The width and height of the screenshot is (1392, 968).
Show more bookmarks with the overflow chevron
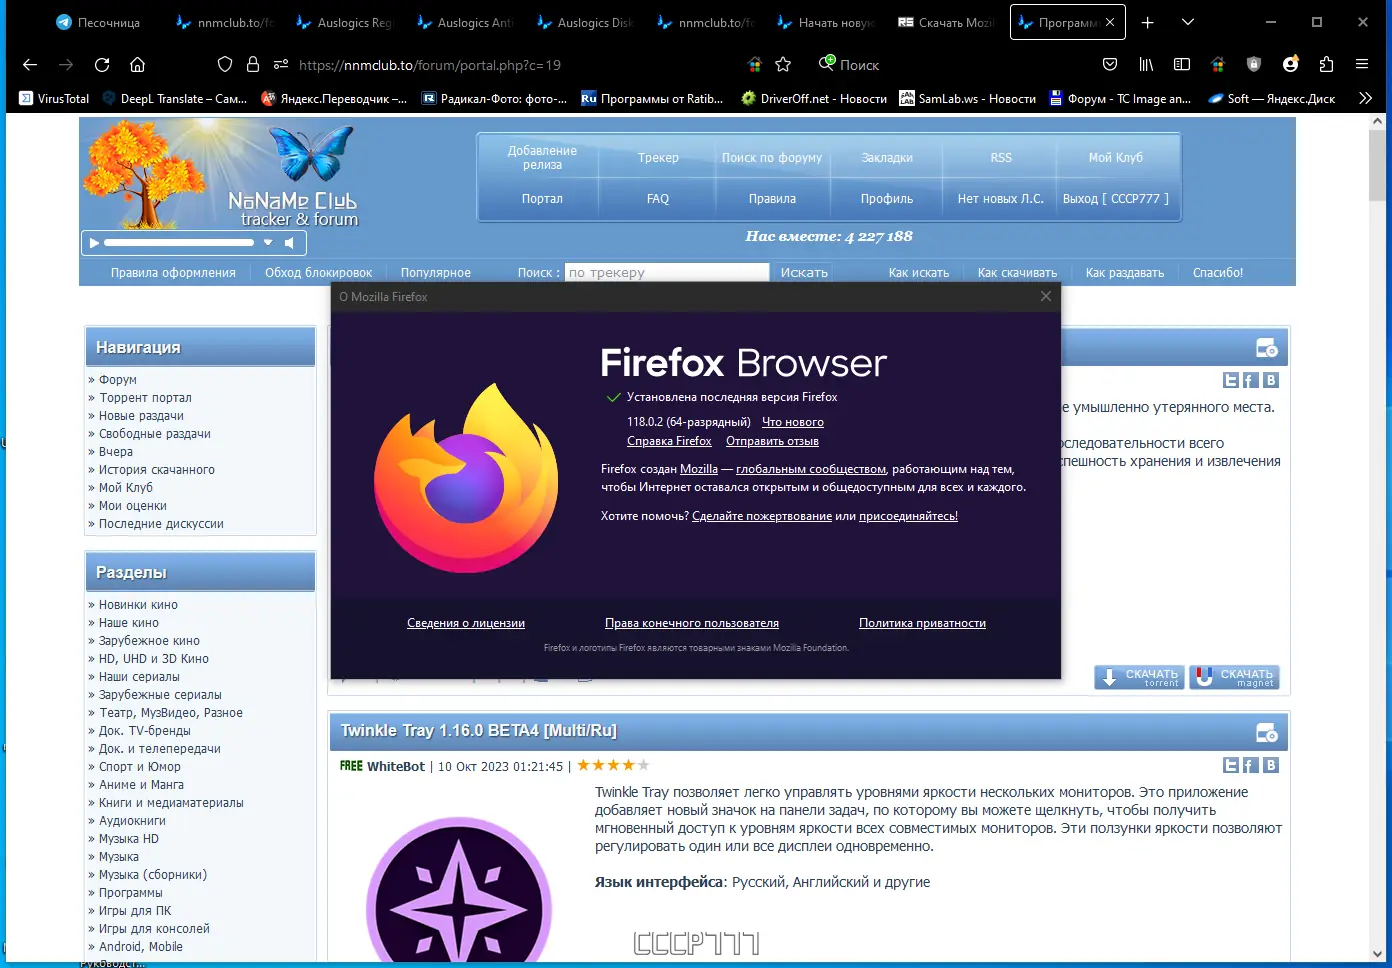tap(1366, 98)
